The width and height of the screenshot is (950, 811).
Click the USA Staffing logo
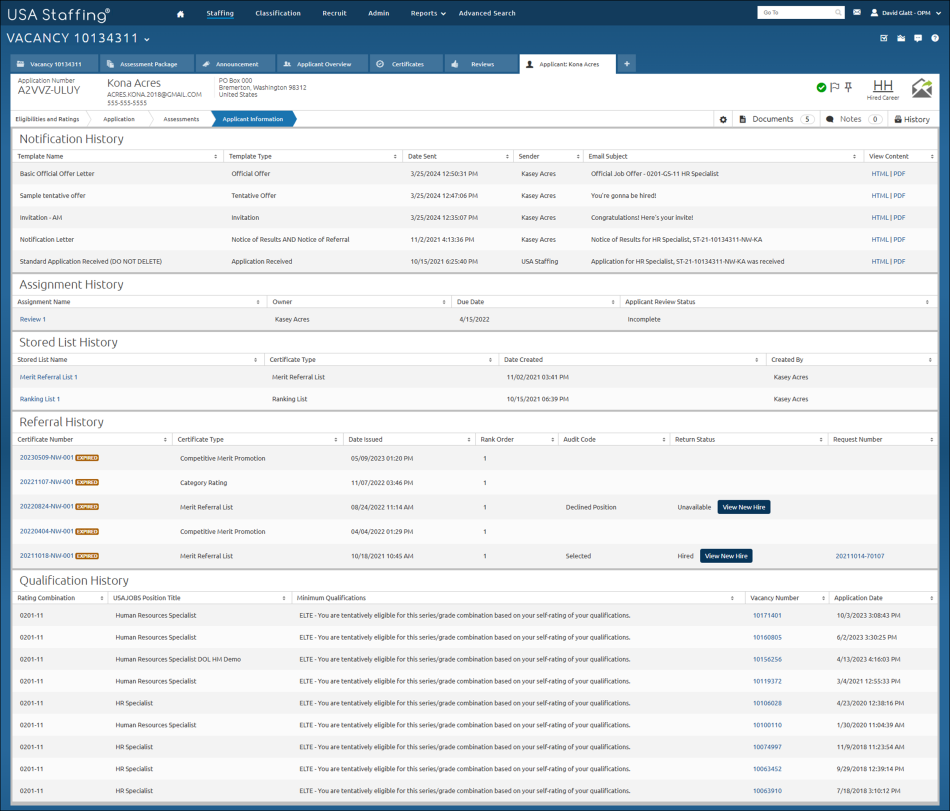coord(58,14)
